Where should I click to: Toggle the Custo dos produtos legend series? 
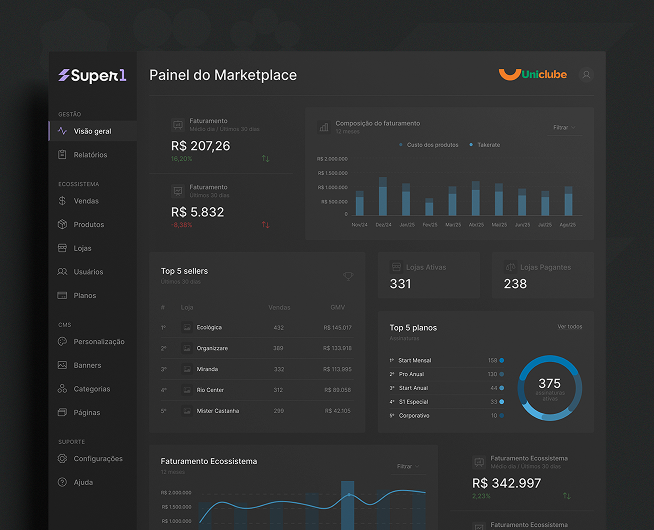[x=432, y=145]
